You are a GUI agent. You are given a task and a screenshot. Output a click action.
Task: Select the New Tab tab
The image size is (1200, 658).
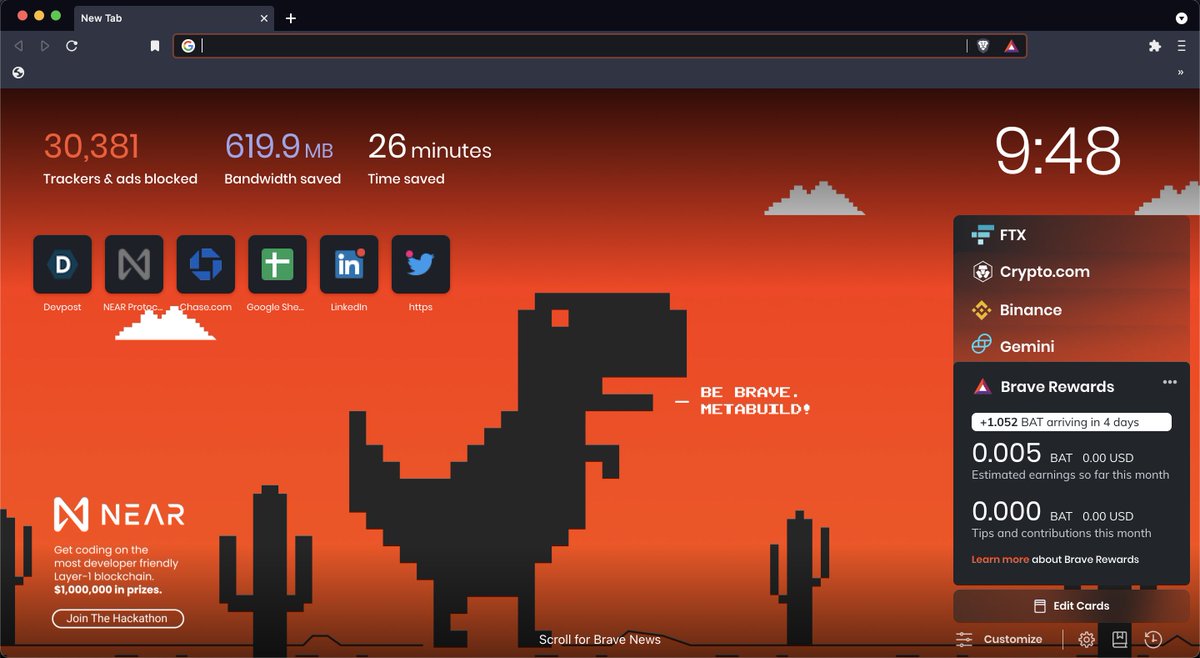click(x=174, y=18)
